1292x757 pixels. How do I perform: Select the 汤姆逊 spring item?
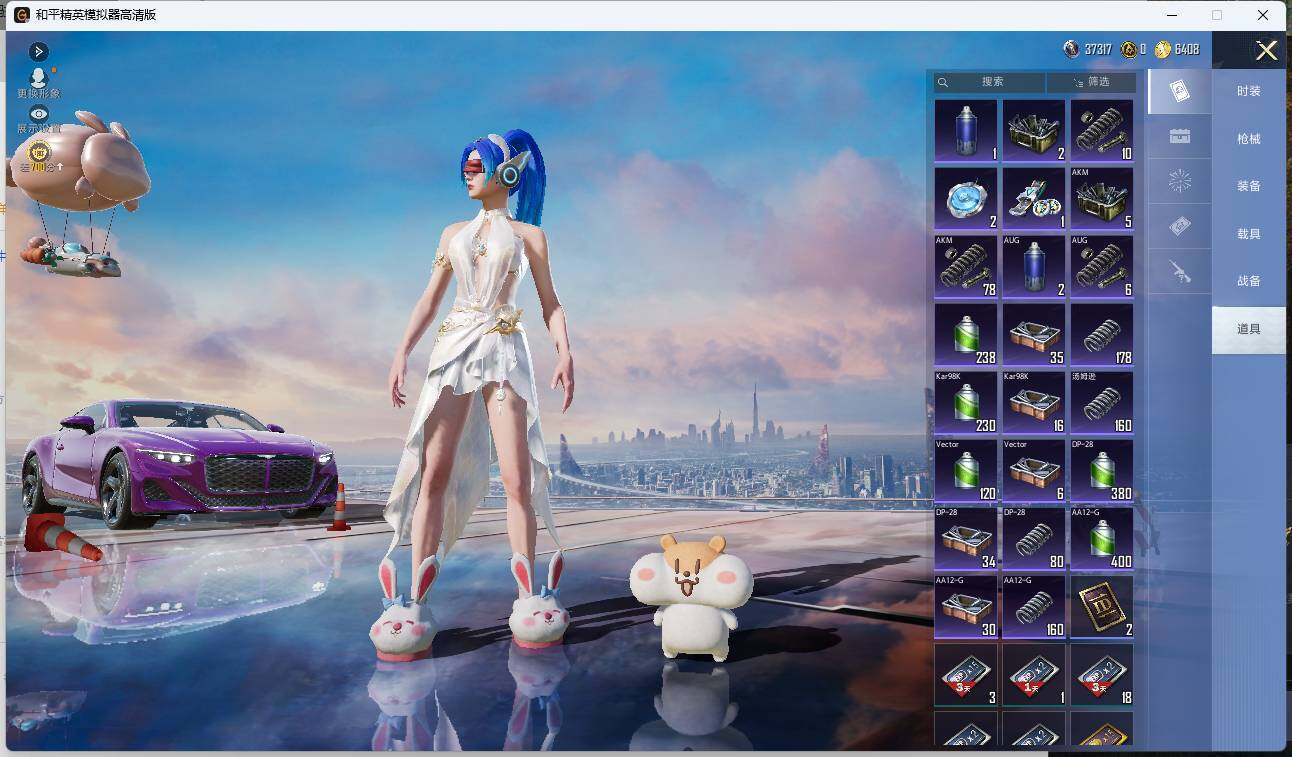pyautogui.click(x=1102, y=402)
